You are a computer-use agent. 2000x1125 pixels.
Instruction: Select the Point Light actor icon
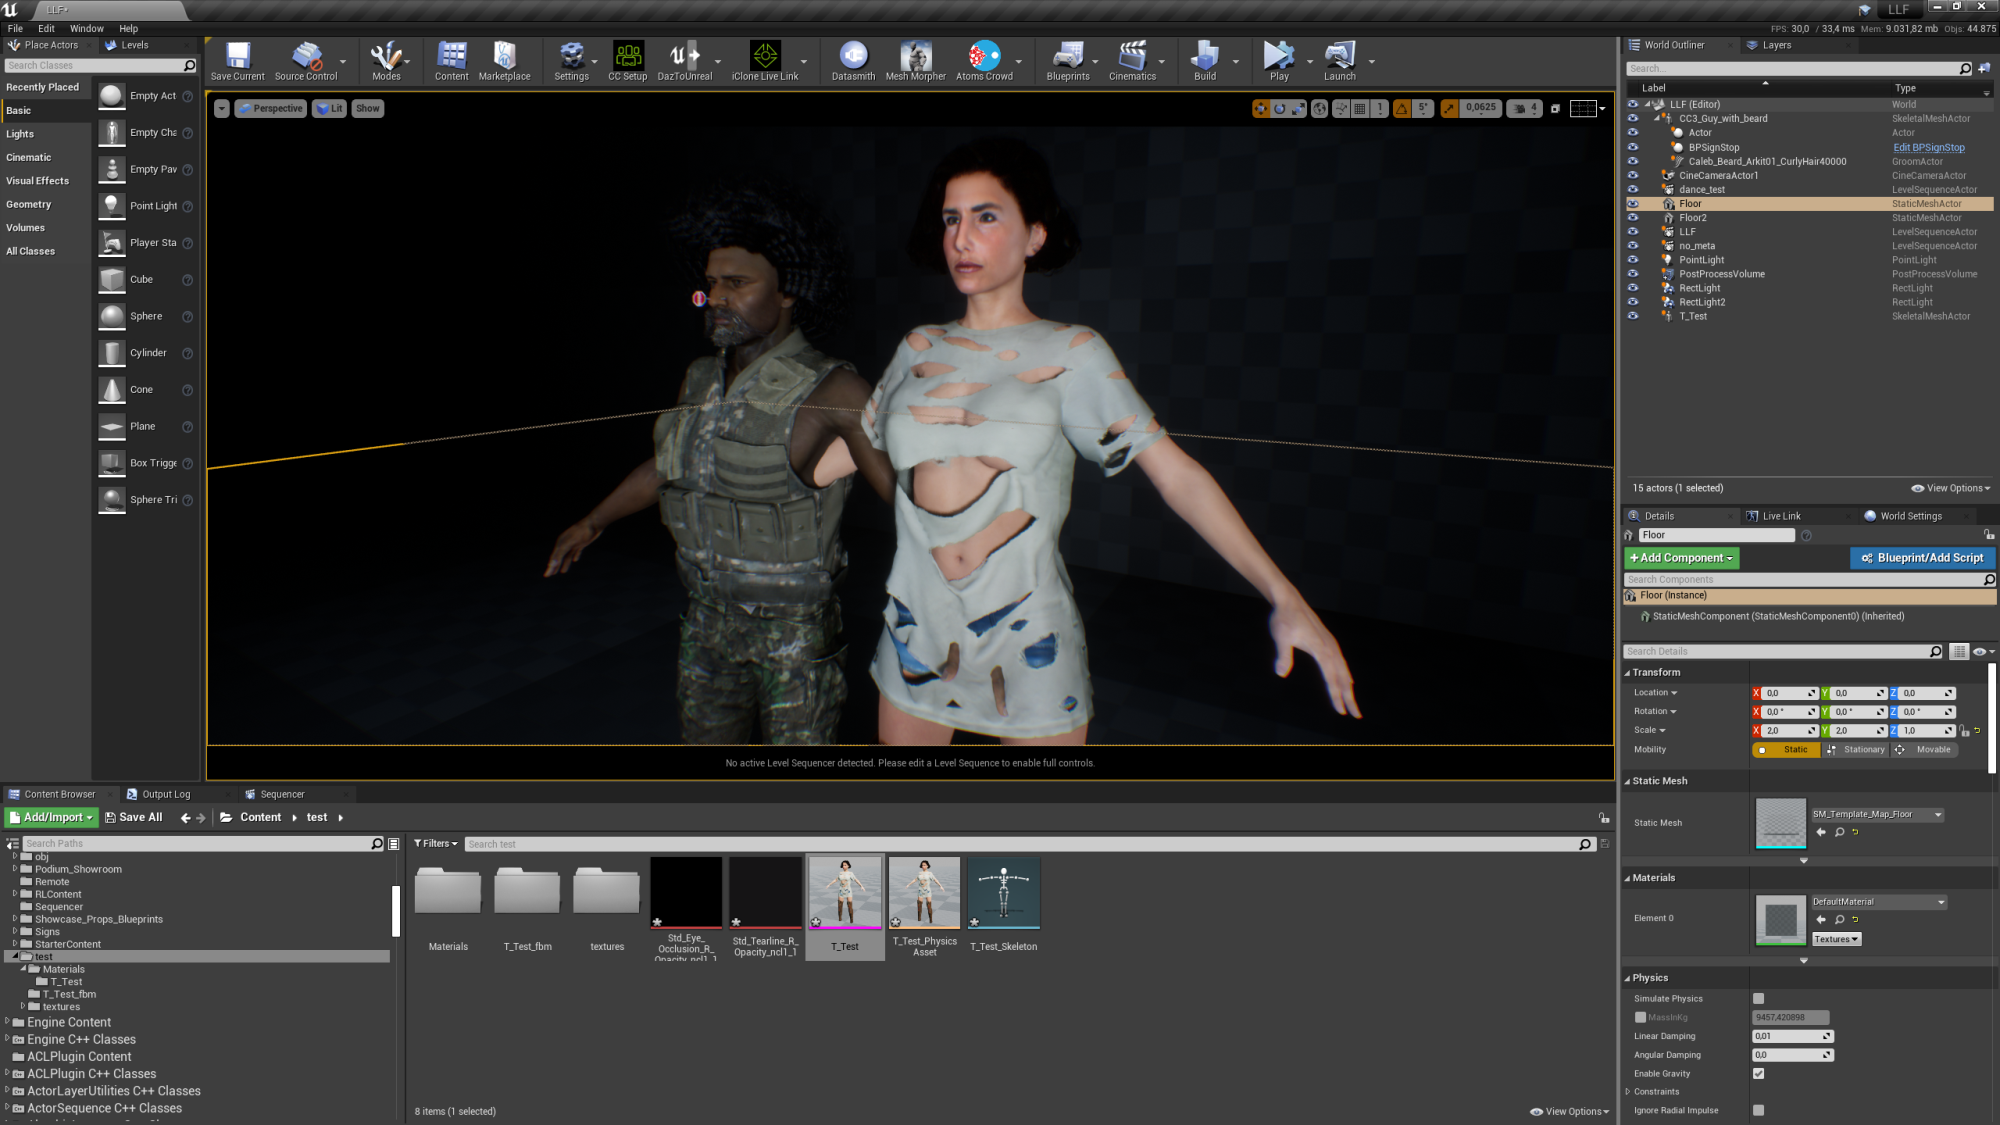coord(112,206)
